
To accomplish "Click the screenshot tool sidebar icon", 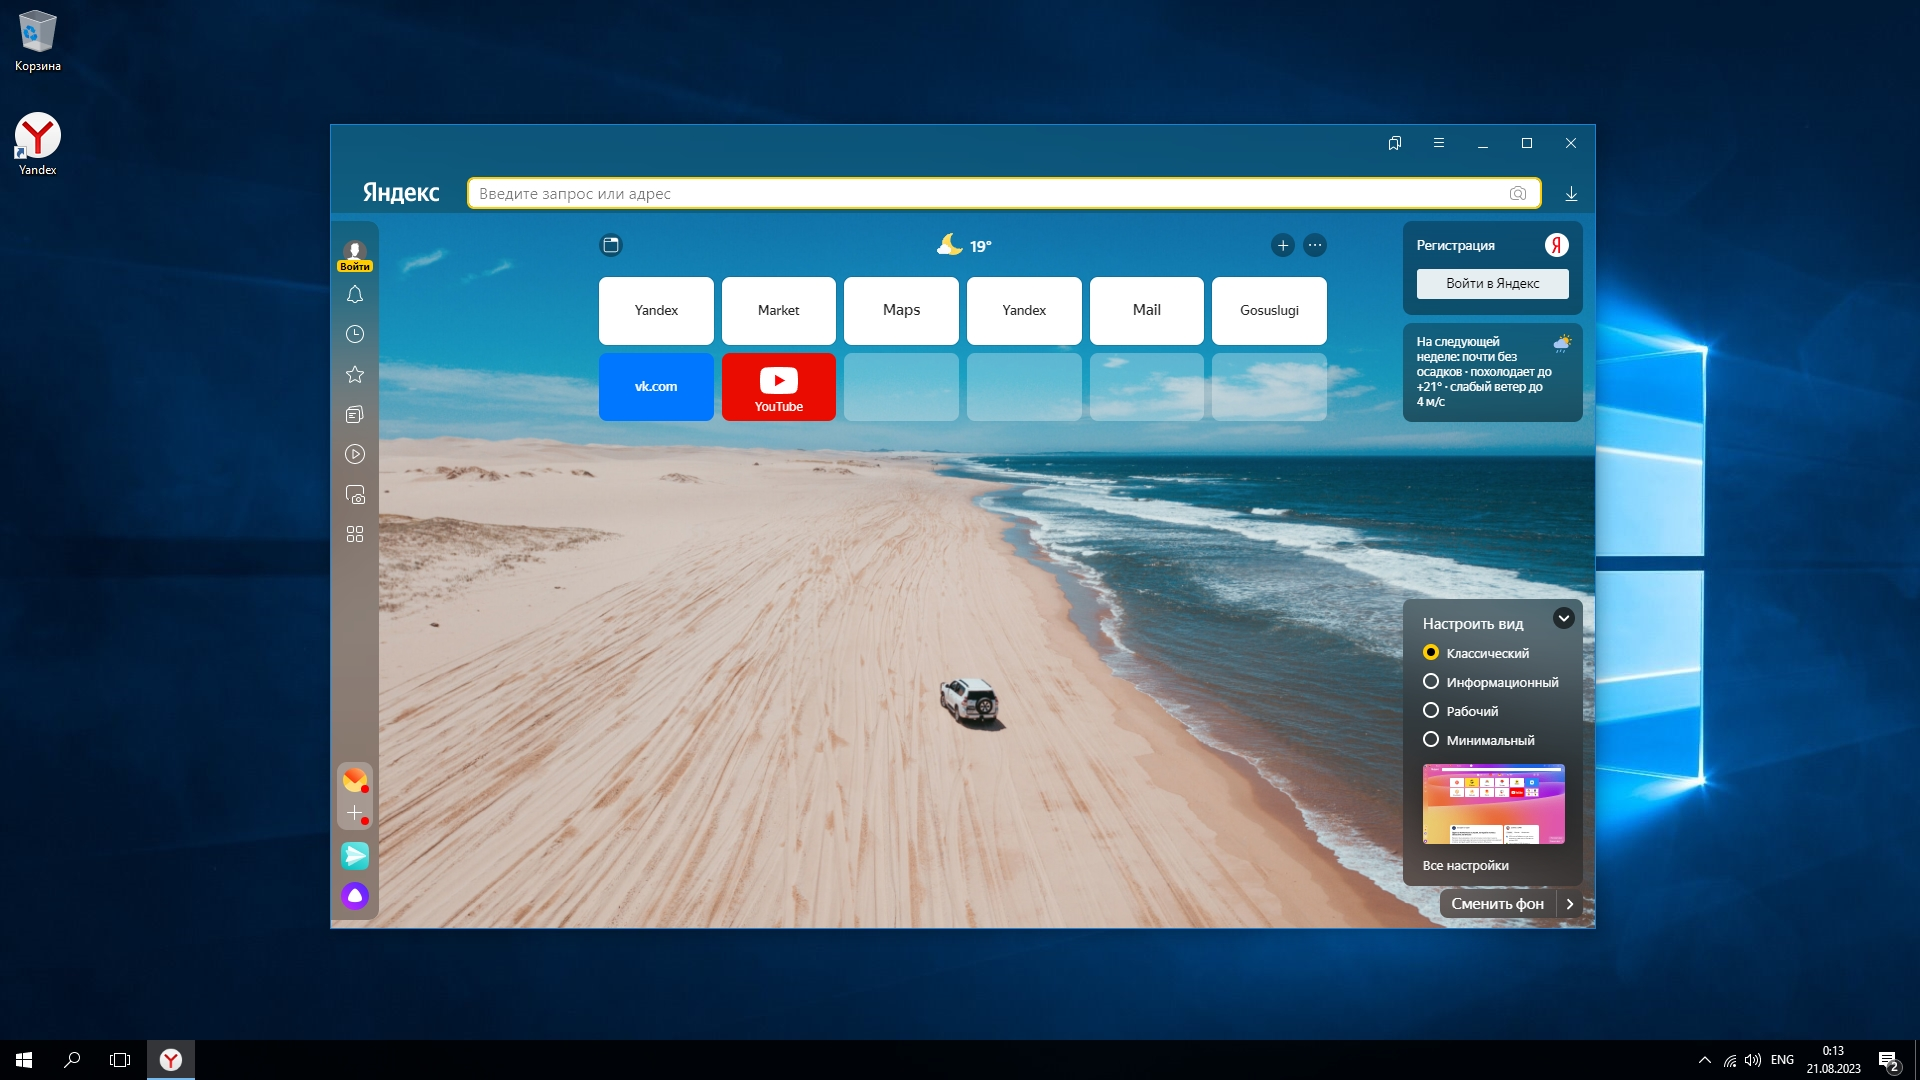I will [x=355, y=494].
